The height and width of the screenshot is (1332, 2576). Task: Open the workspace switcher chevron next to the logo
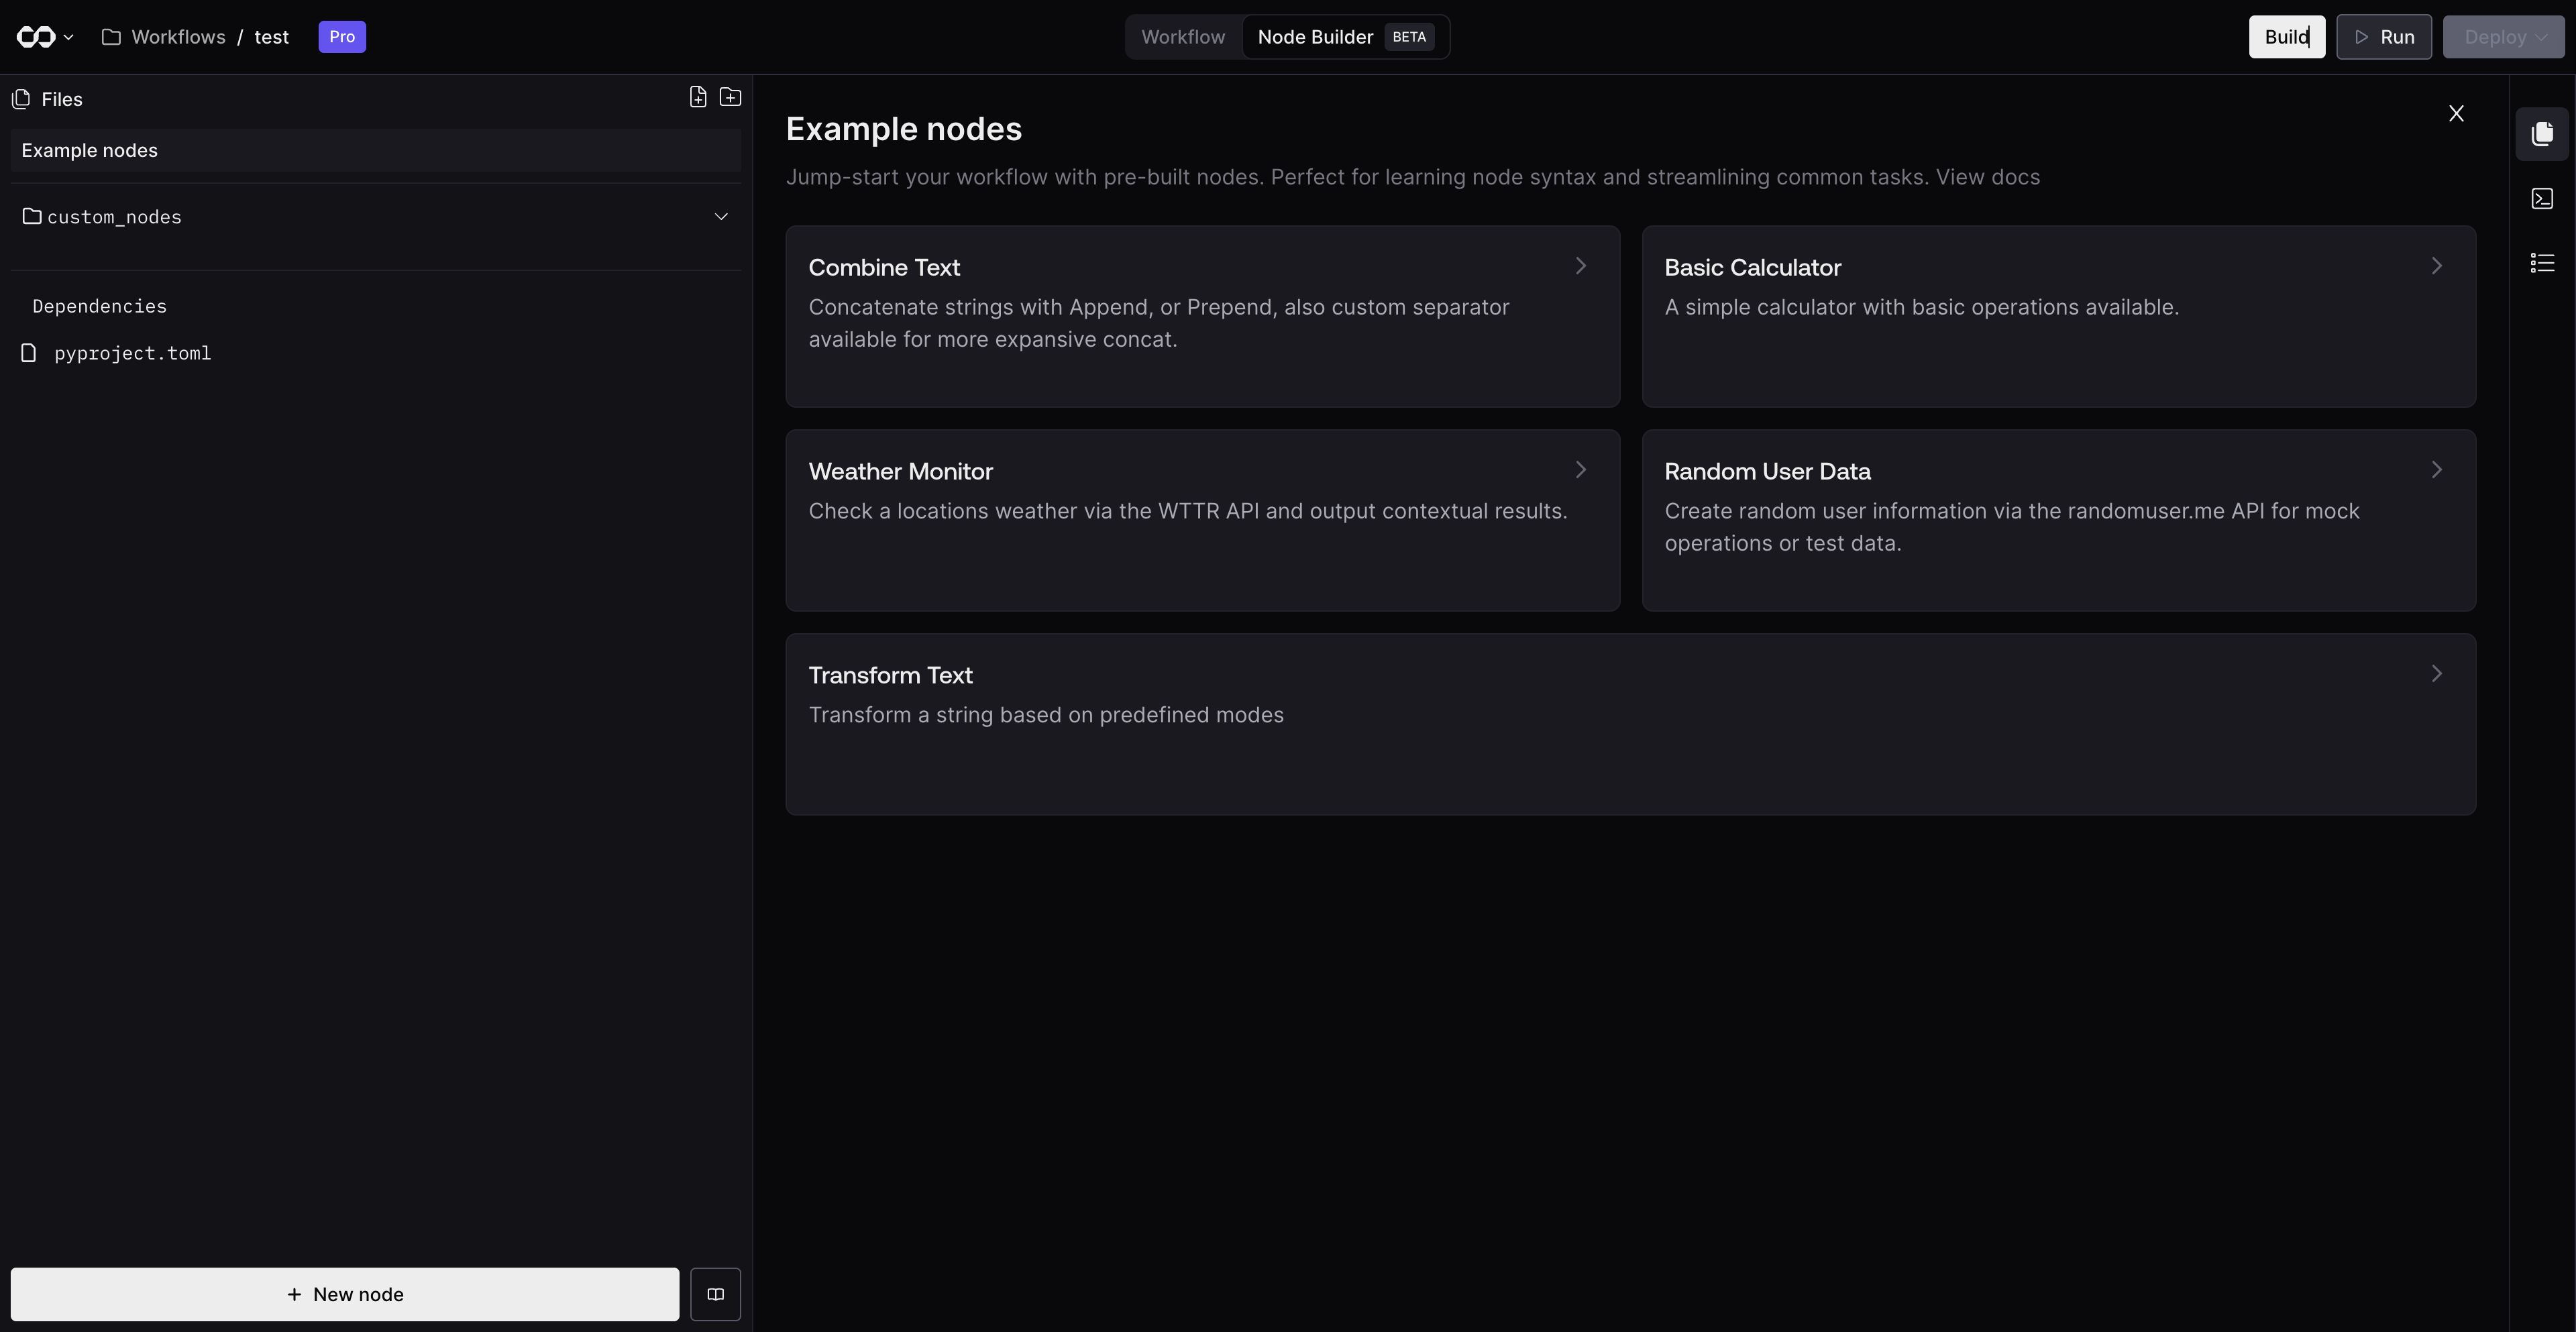pos(68,37)
